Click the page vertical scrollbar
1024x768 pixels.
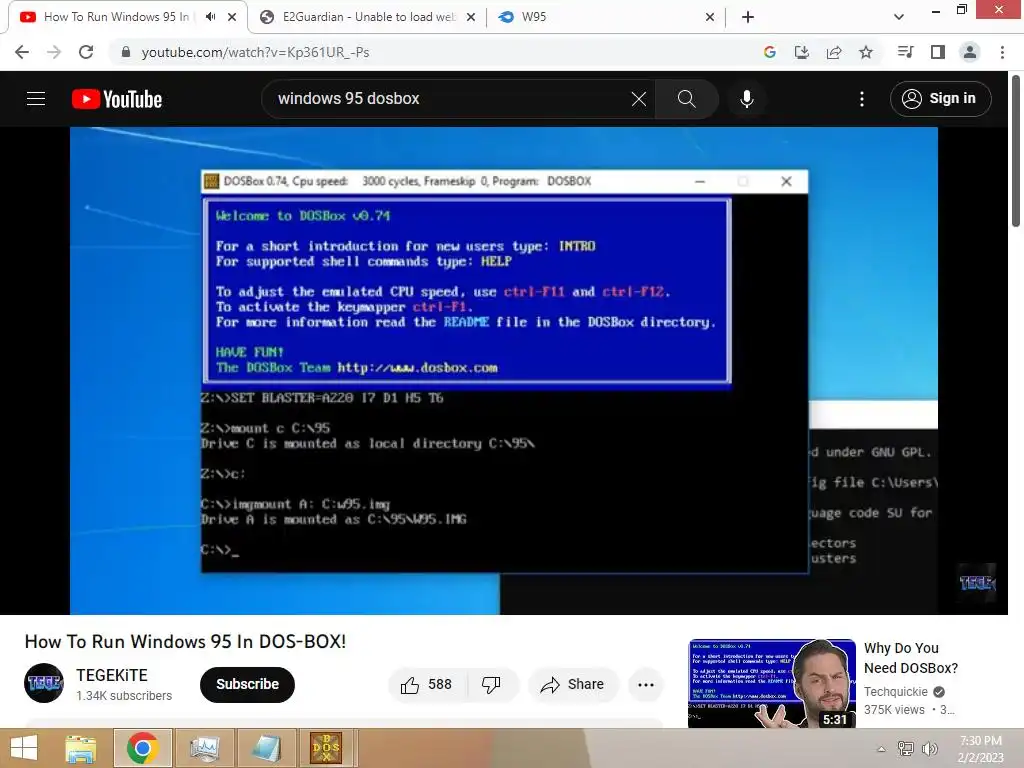(1016, 152)
